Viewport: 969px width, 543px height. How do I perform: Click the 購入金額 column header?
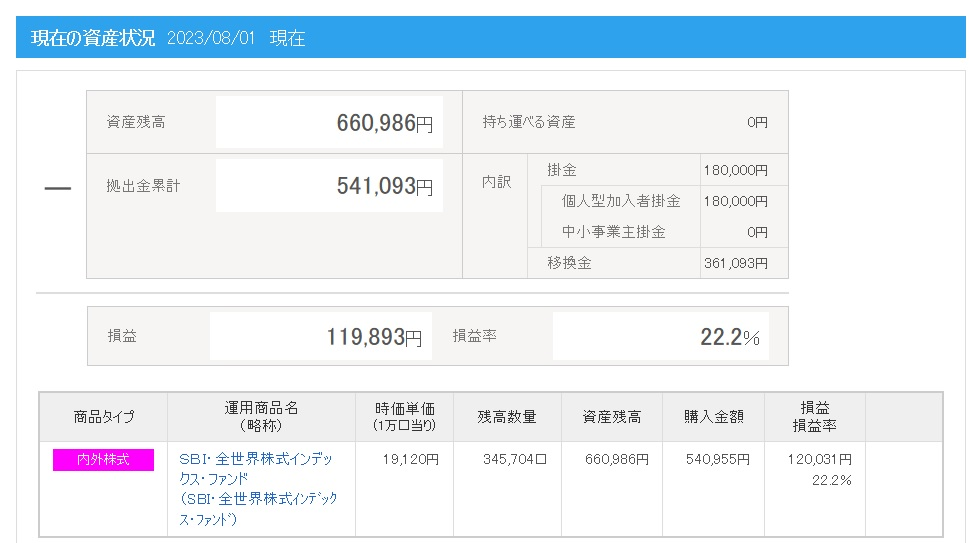click(713, 417)
